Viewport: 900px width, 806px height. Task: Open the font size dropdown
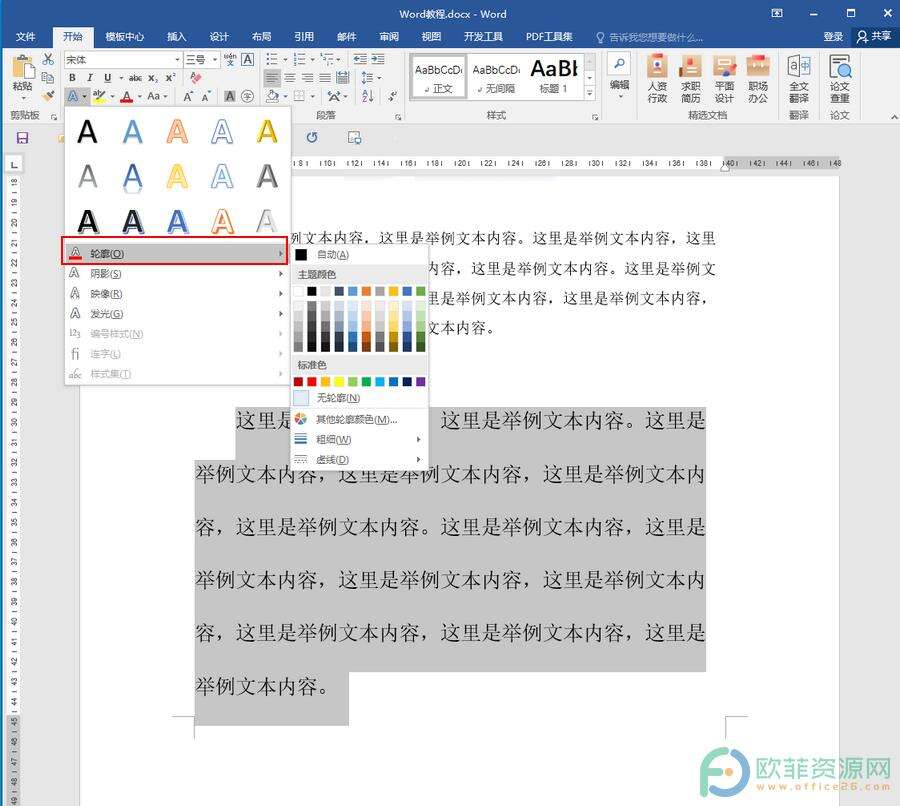(x=215, y=60)
